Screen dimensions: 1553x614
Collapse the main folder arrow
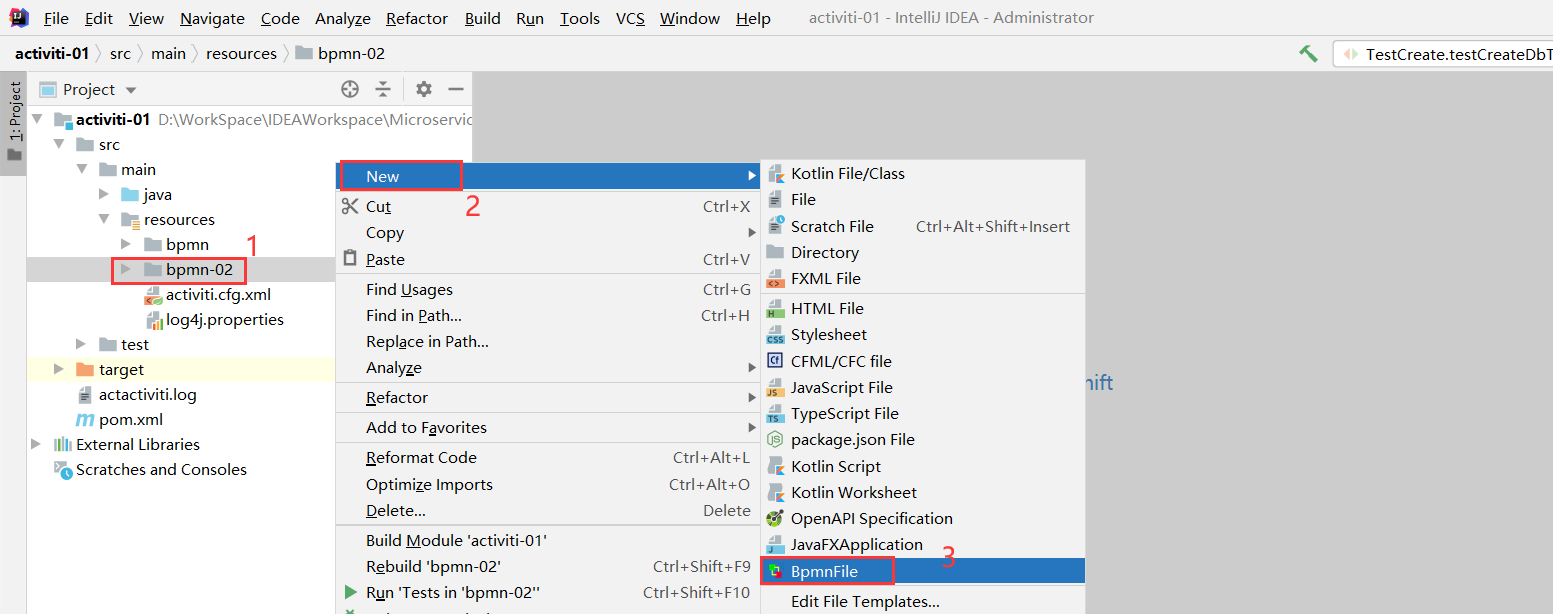point(82,169)
